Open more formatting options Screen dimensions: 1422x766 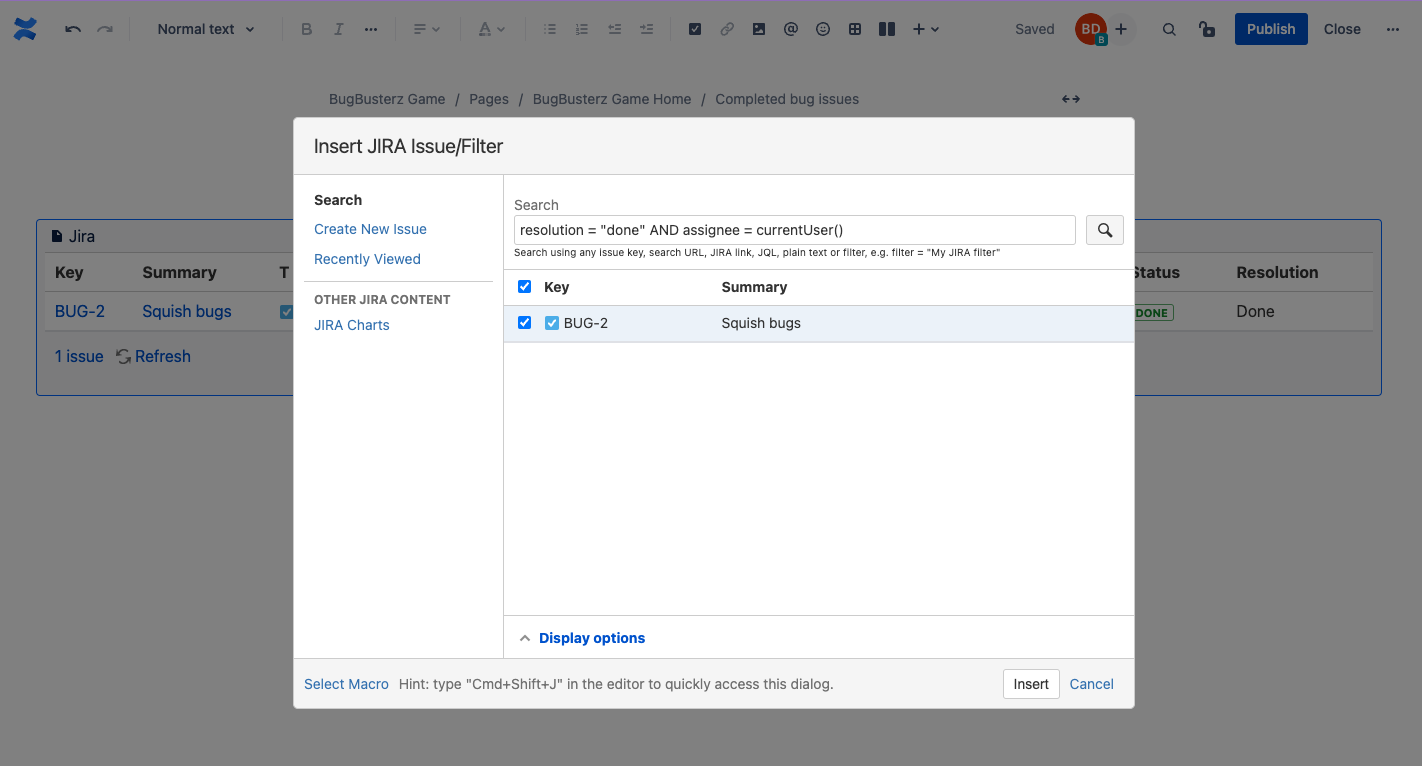(x=371, y=29)
